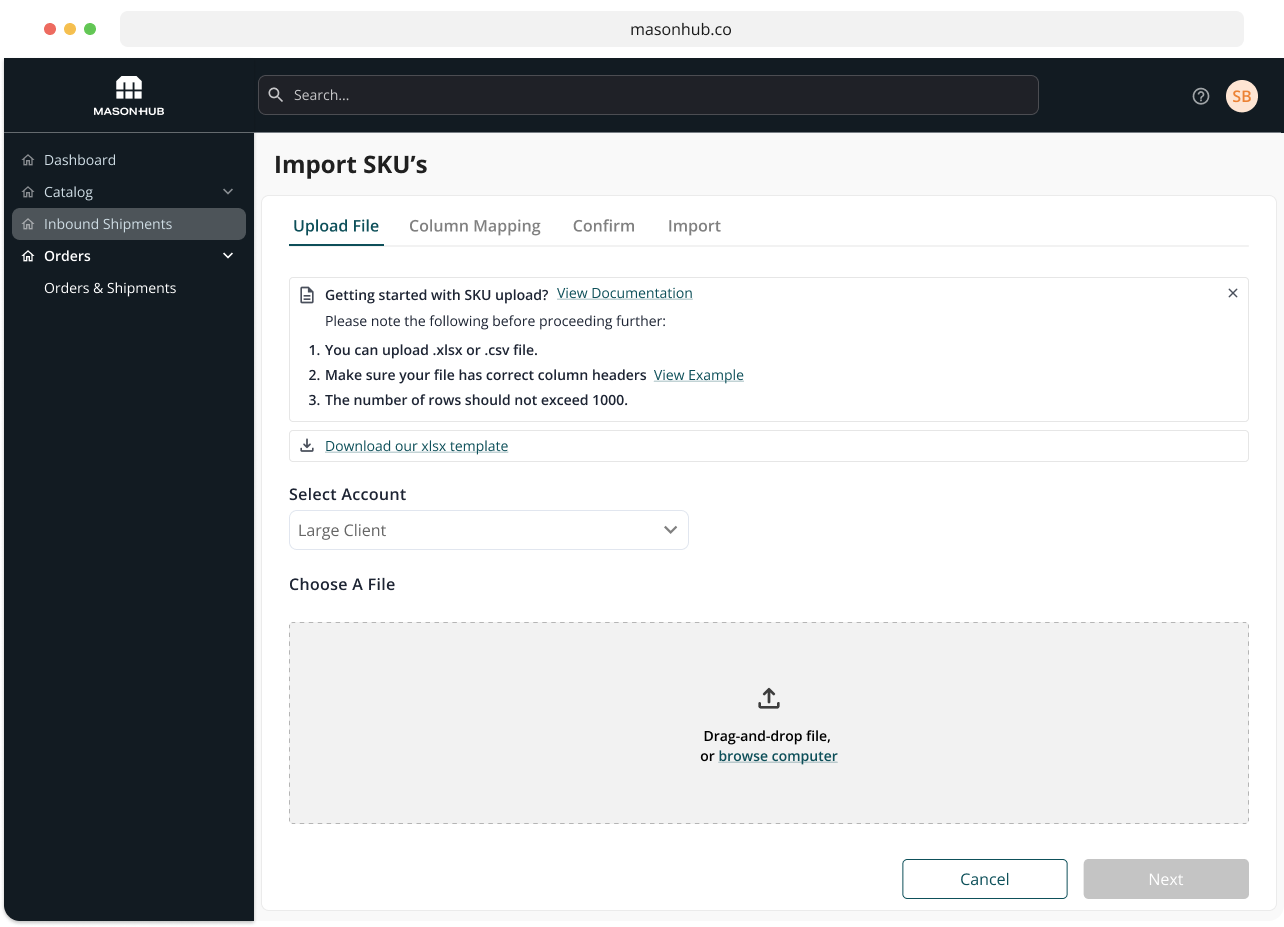This screenshot has width=1284, height=927.
Task: Click the download icon next to xlsx template
Action: [x=307, y=445]
